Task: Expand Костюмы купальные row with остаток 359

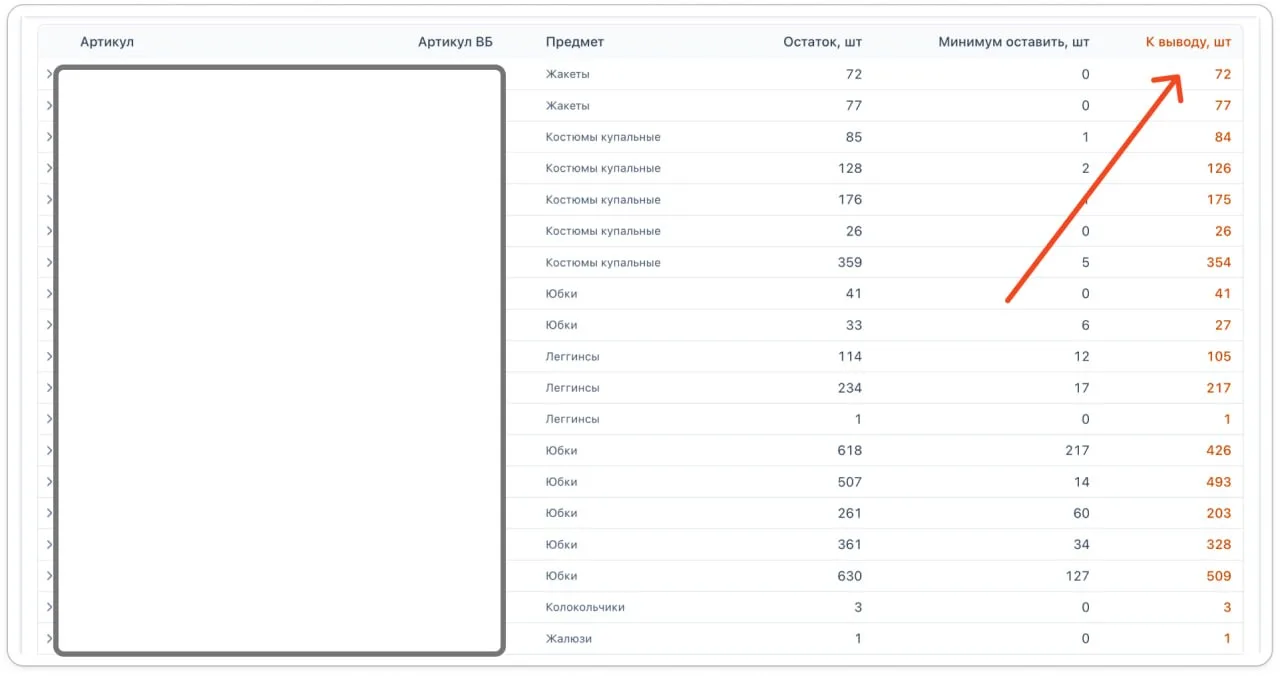Action: tap(49, 262)
